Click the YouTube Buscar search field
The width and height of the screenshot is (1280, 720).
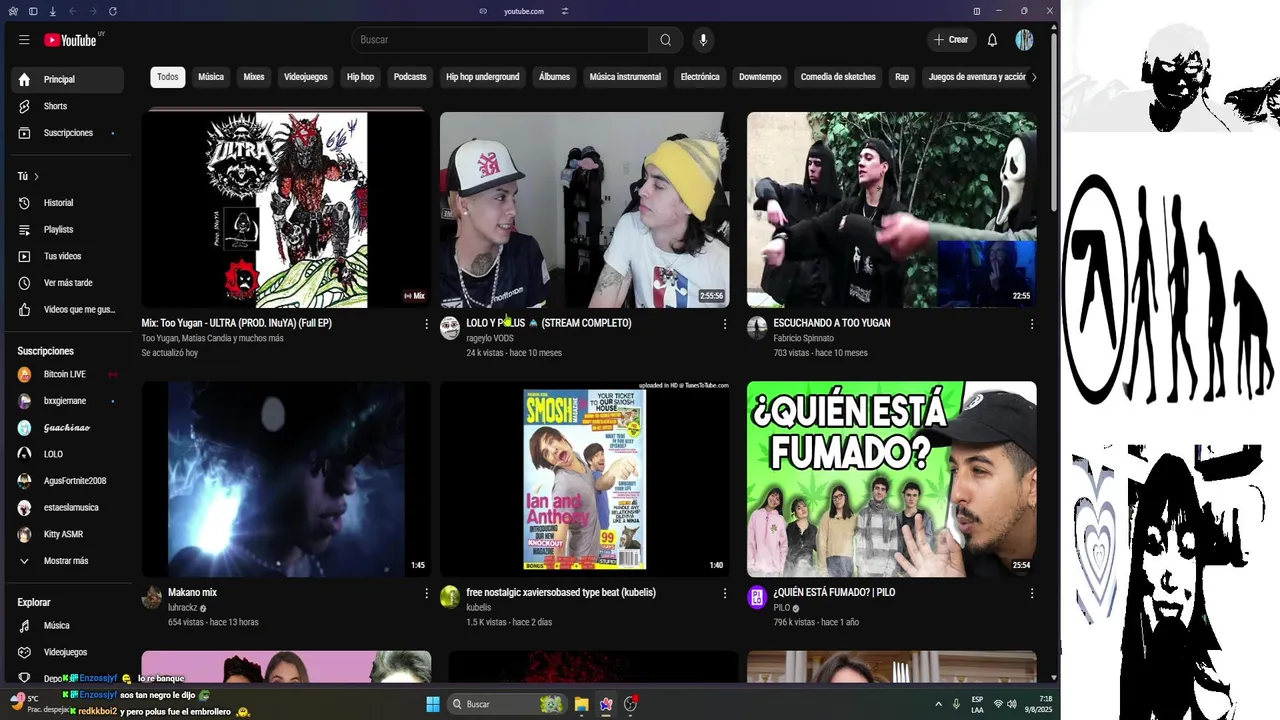500,40
